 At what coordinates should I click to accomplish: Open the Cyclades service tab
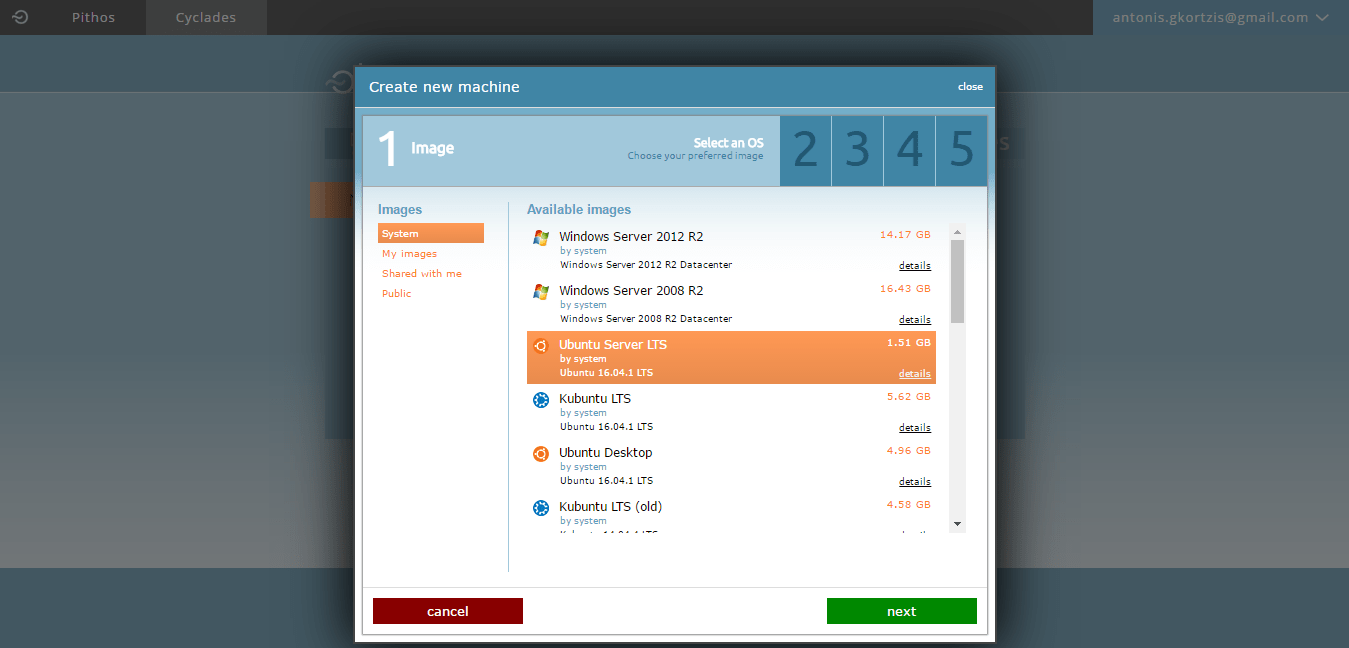click(x=206, y=17)
